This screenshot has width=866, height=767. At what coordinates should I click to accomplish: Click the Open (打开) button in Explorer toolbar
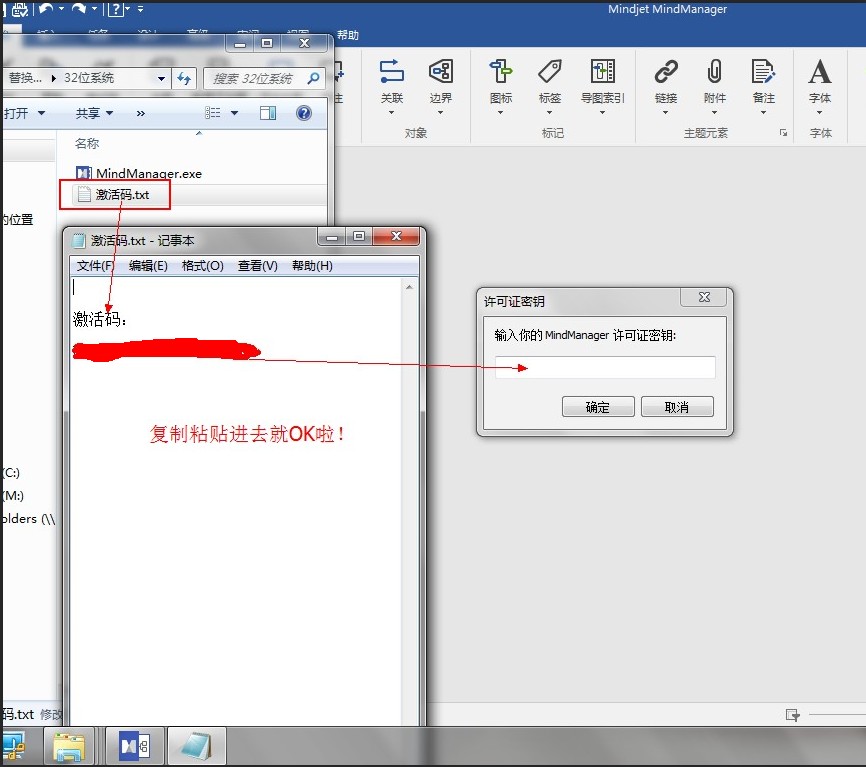click(24, 113)
